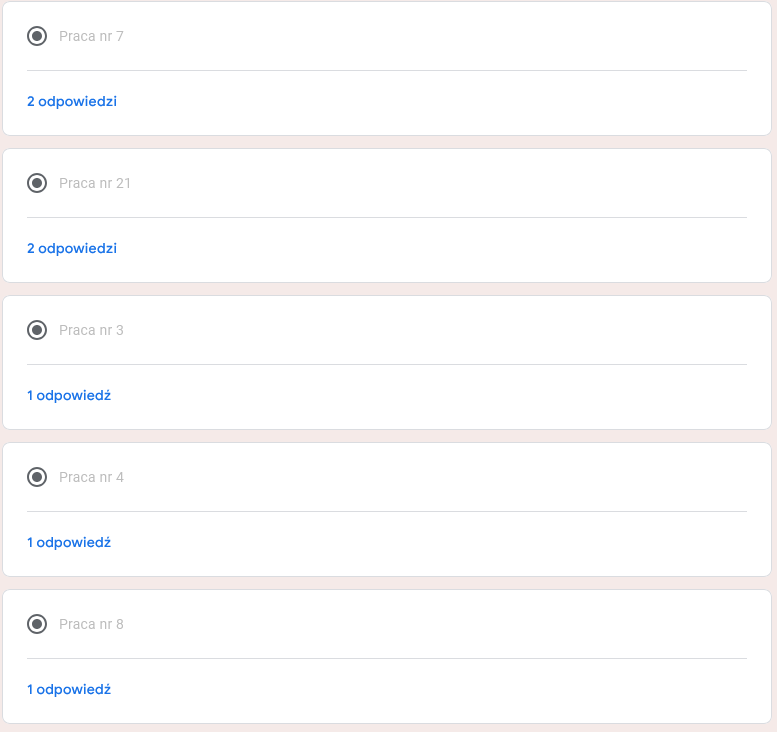
Task: Choose the Praca nr 4 radio option
Action: [x=37, y=477]
